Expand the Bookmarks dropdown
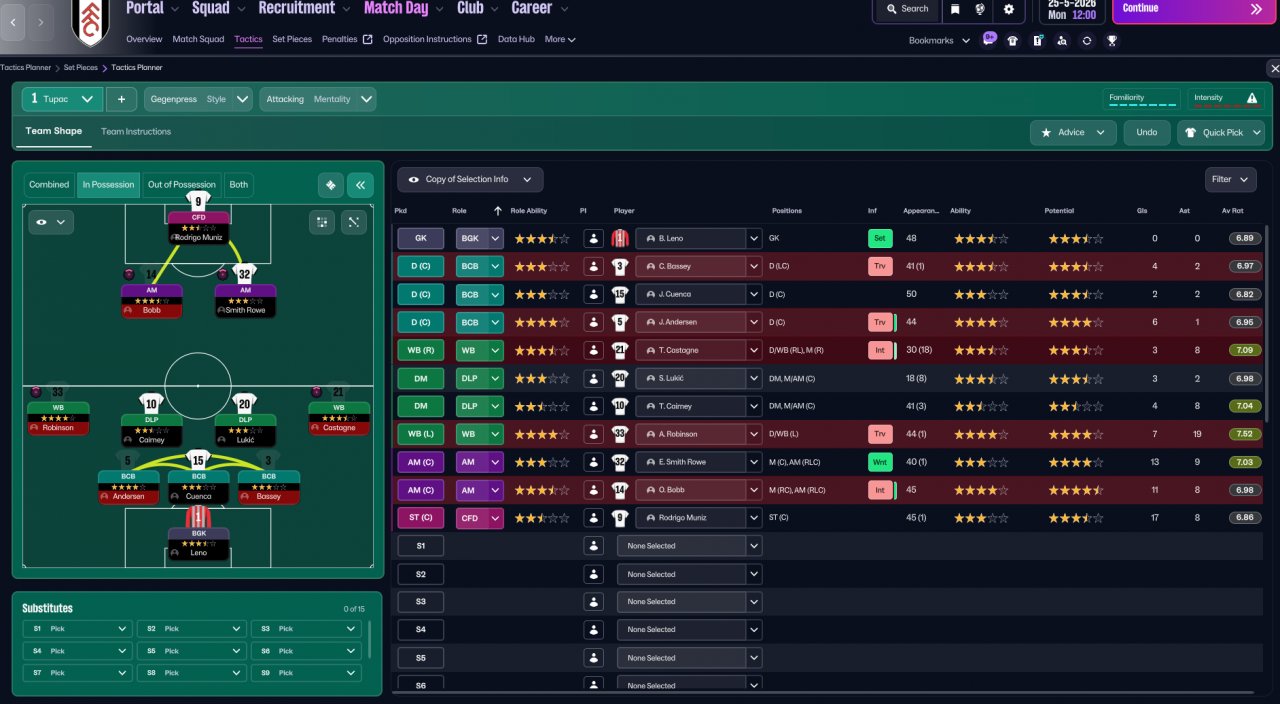Image resolution: width=1280 pixels, height=704 pixels. click(939, 41)
